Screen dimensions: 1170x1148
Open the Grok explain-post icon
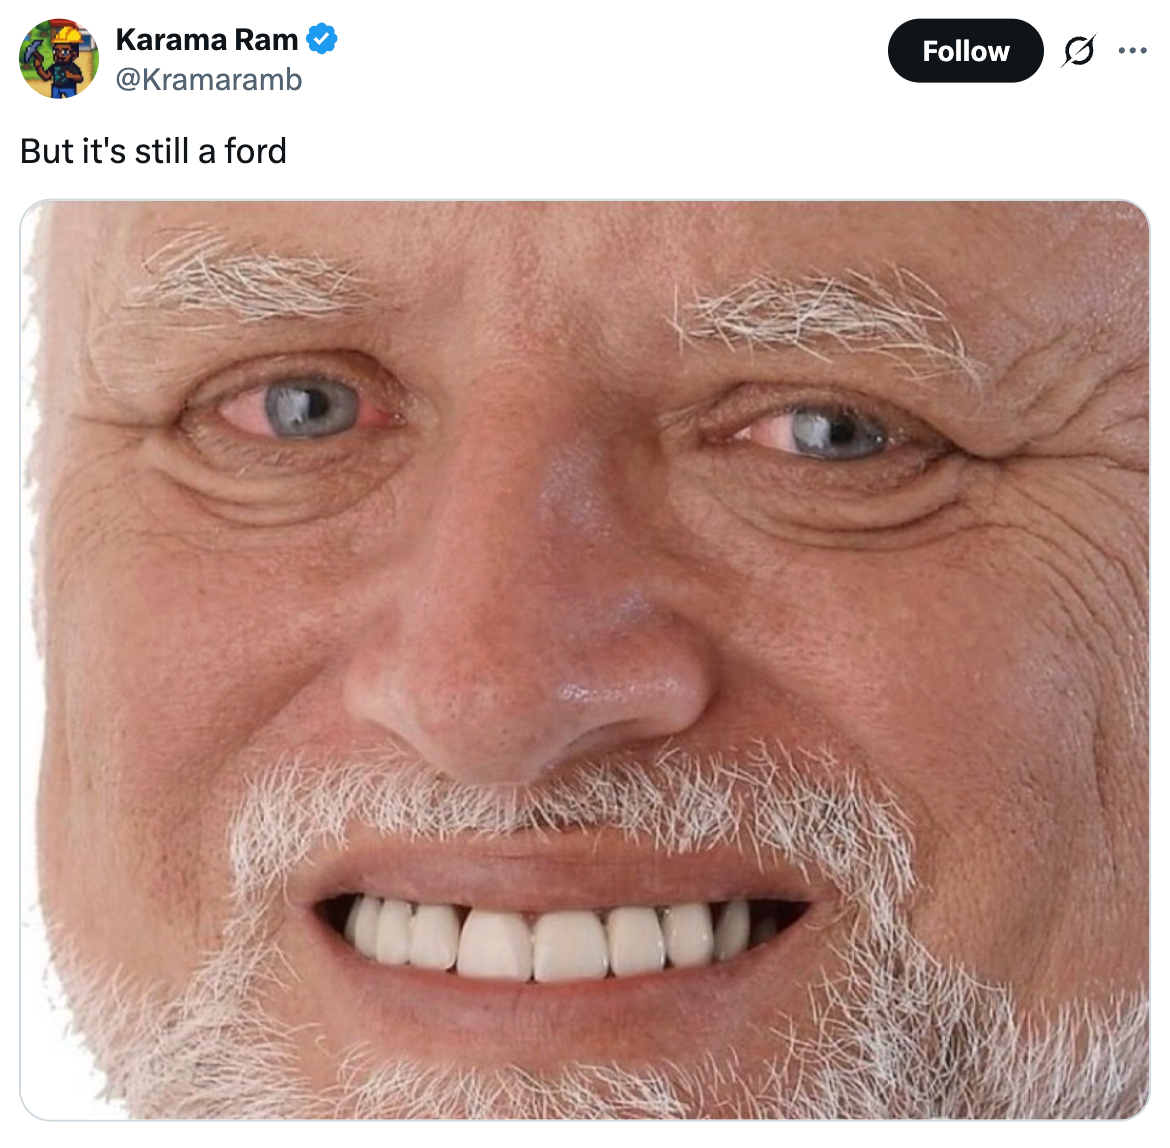tap(1078, 50)
